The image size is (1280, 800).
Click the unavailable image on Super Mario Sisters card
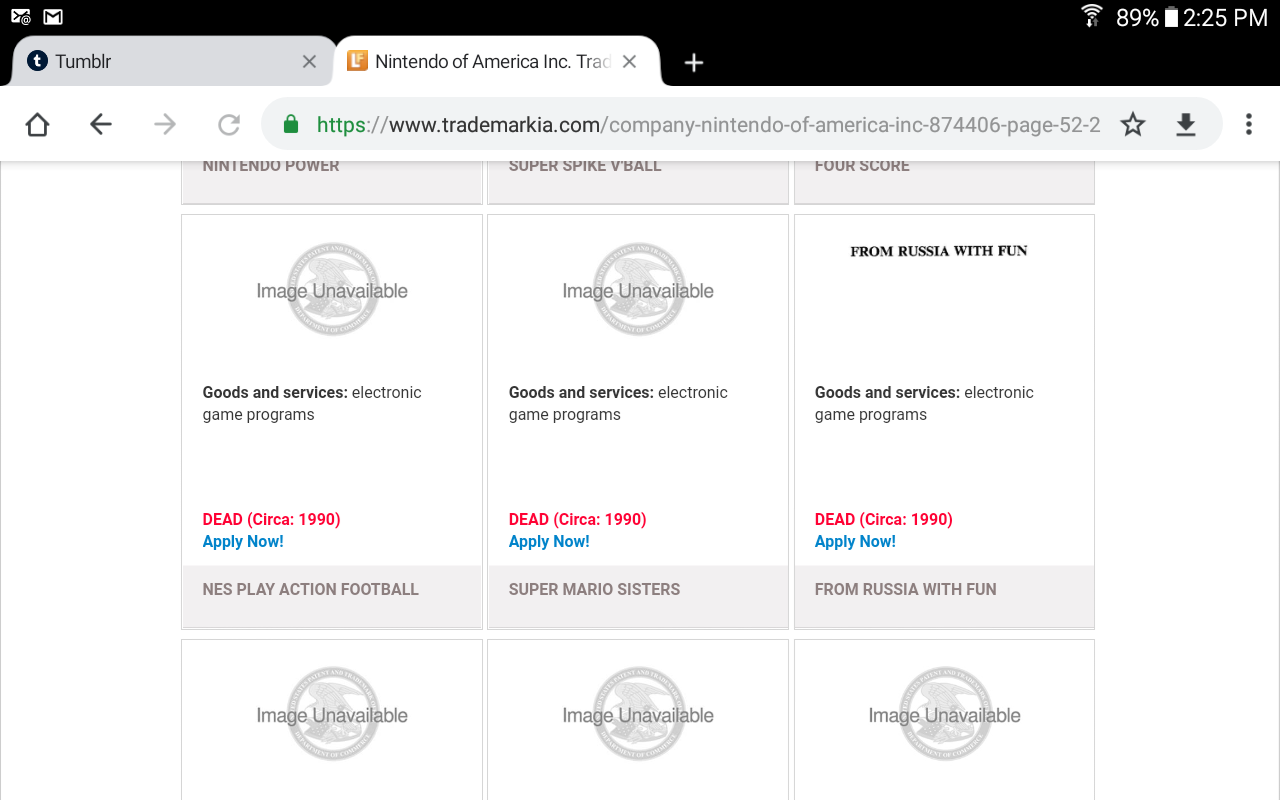(638, 290)
